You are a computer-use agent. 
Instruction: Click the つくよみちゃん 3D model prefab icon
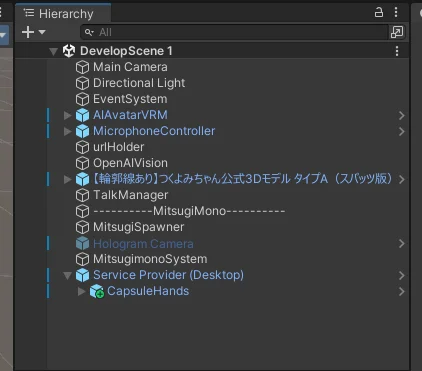82,179
